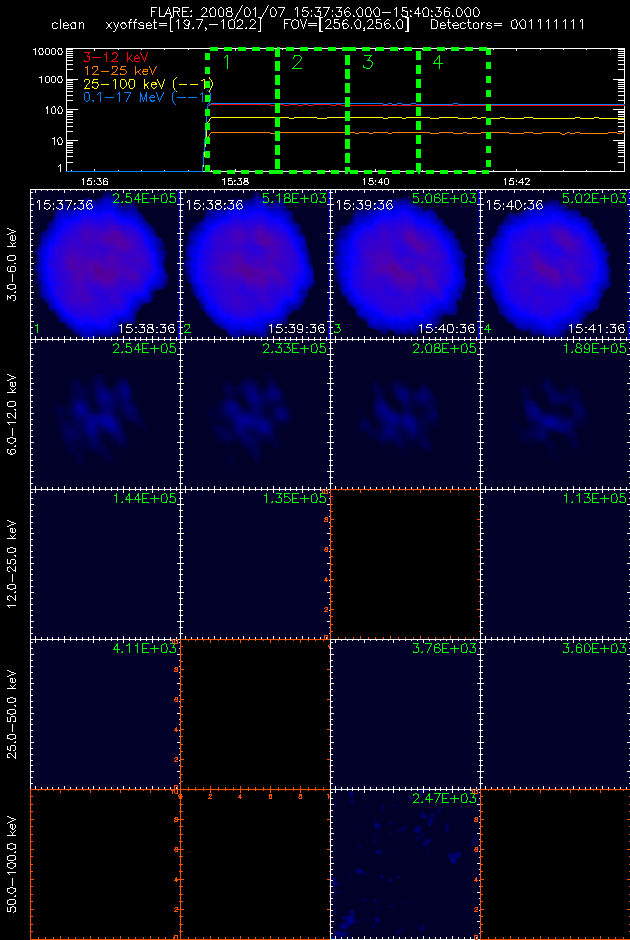The width and height of the screenshot is (630, 940).
Task: Open the 3-6 keV image starting 15:37:36
Action: 105,263
